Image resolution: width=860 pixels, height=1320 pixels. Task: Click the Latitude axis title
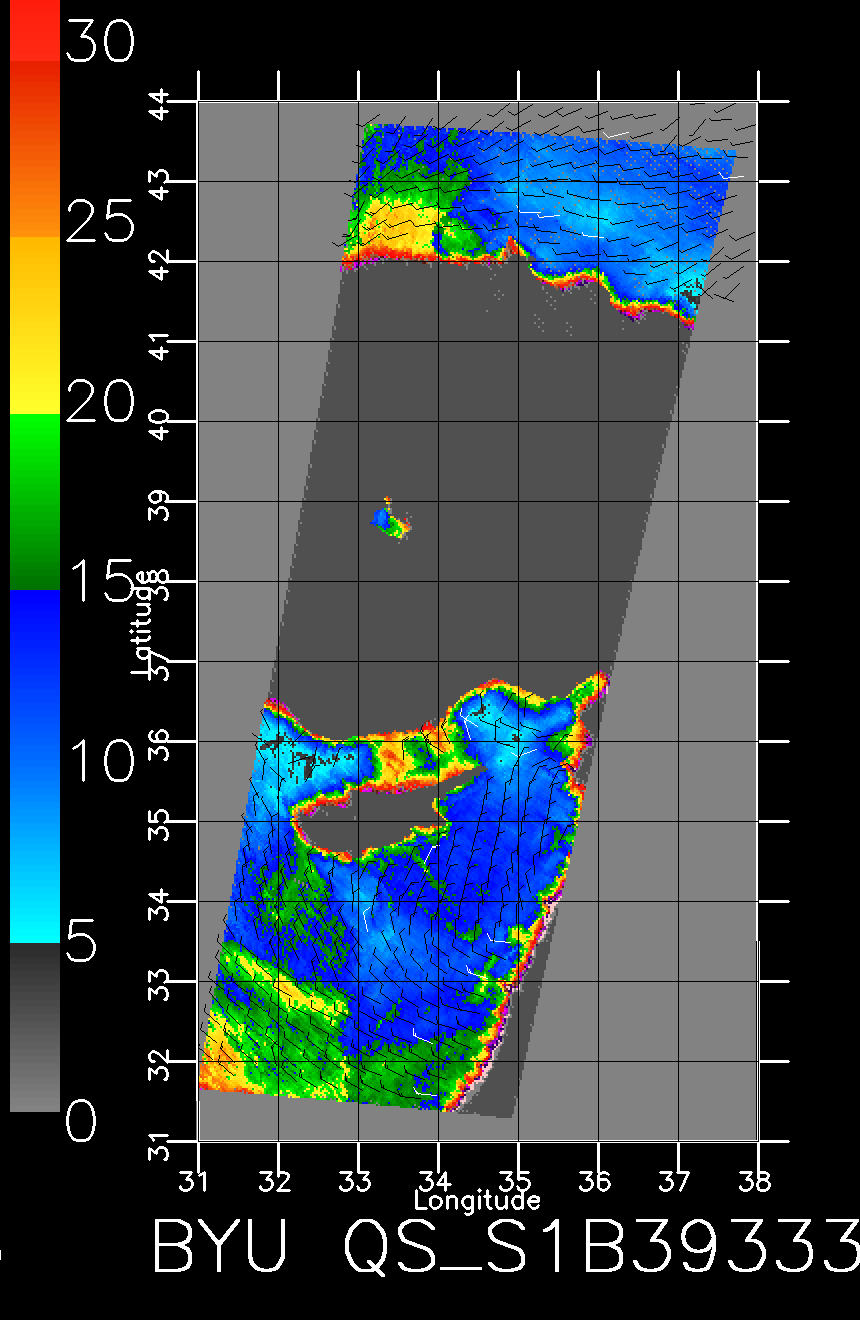(x=144, y=624)
